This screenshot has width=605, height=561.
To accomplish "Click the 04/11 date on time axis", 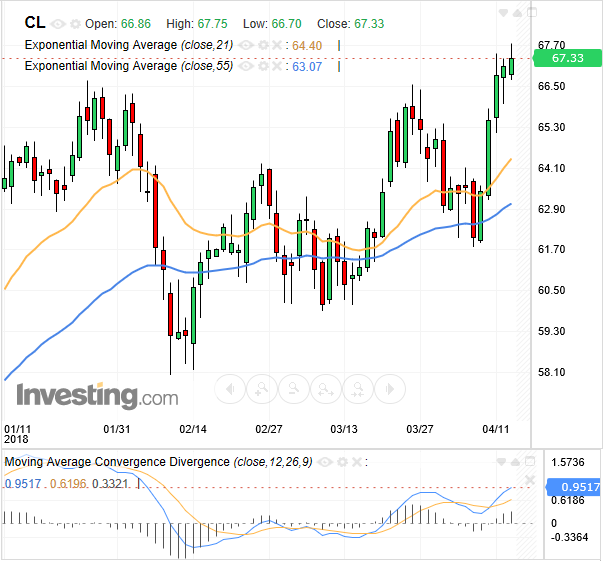I will 496,429.
